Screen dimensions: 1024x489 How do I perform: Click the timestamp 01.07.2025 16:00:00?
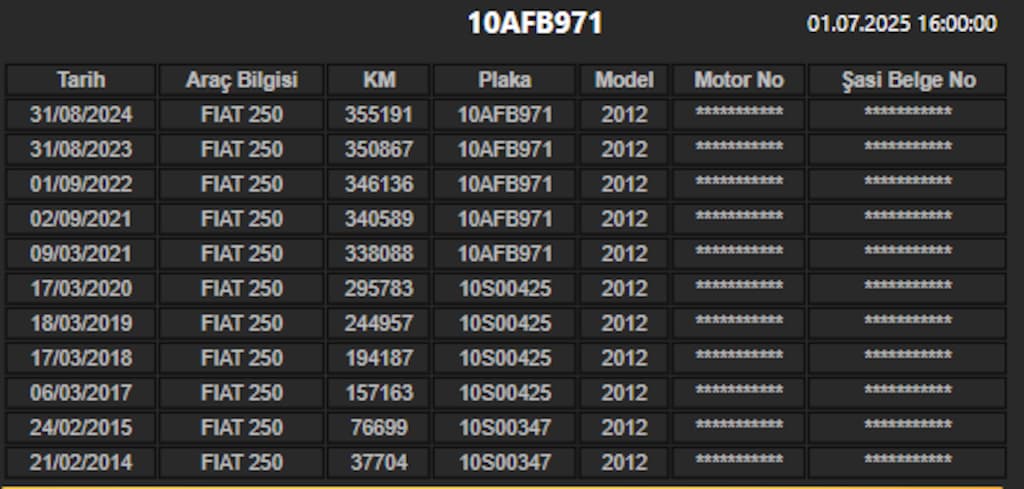click(902, 24)
